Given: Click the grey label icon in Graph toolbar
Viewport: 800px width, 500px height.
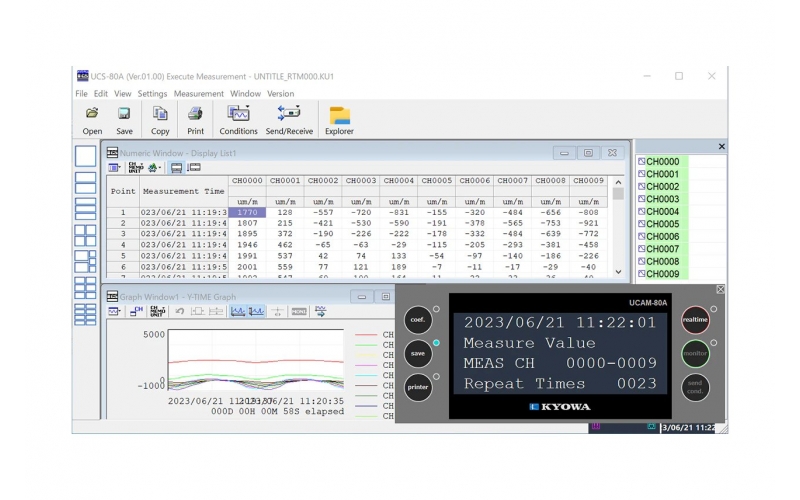Looking at the screenshot, I should (x=299, y=311).
